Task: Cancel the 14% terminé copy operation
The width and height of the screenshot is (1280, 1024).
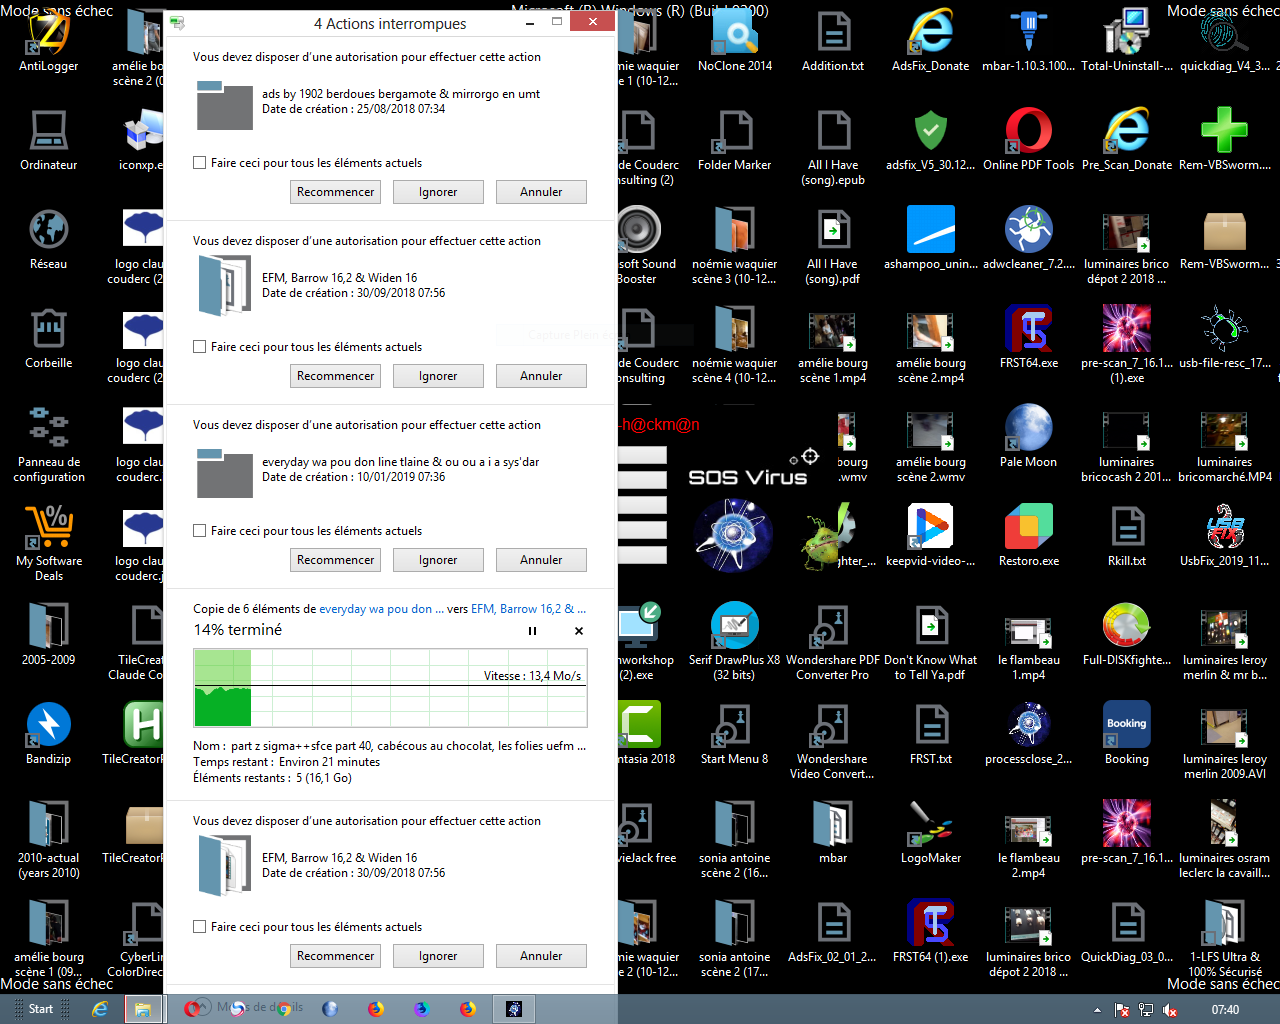Action: [x=578, y=631]
